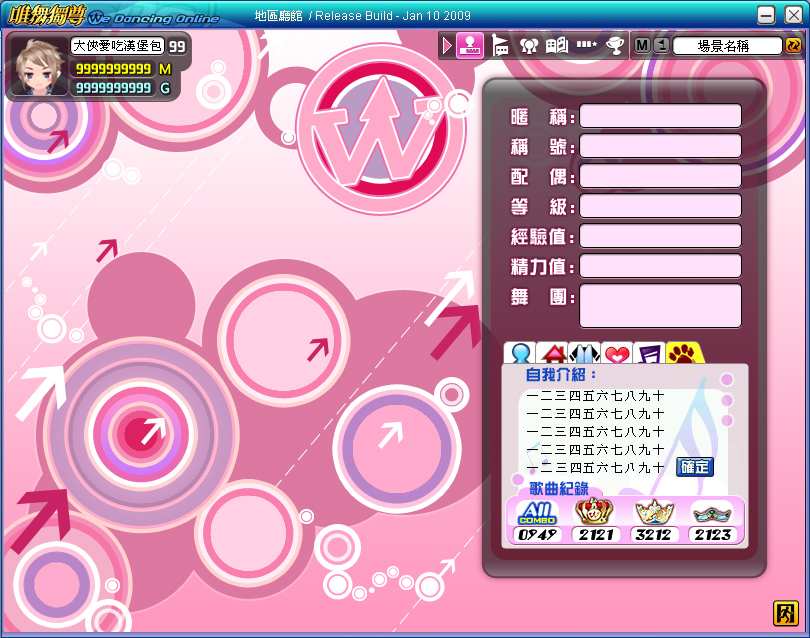810x638 pixels.
Task: Open the friends group icon
Action: (x=528, y=46)
